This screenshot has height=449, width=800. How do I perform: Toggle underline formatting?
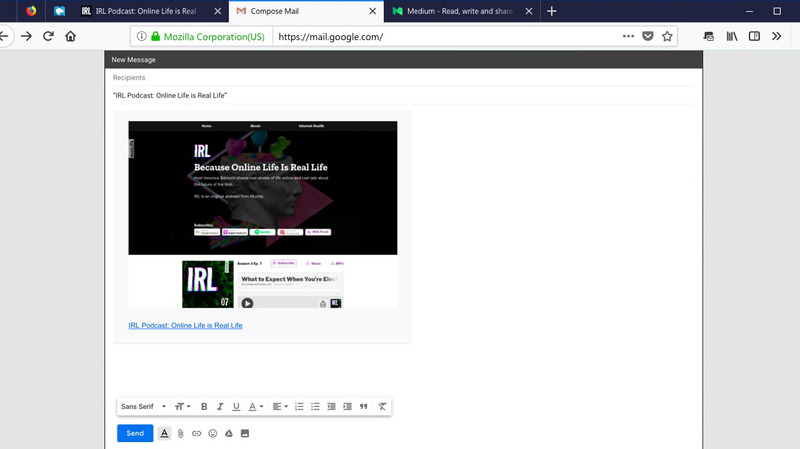[236, 406]
